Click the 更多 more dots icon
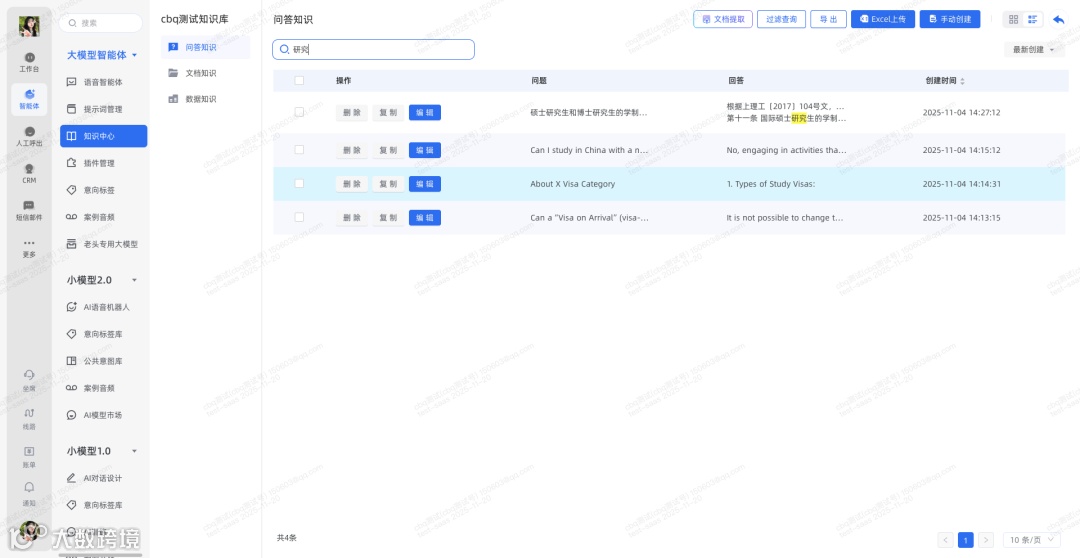This screenshot has width=1080, height=558. tap(29, 247)
